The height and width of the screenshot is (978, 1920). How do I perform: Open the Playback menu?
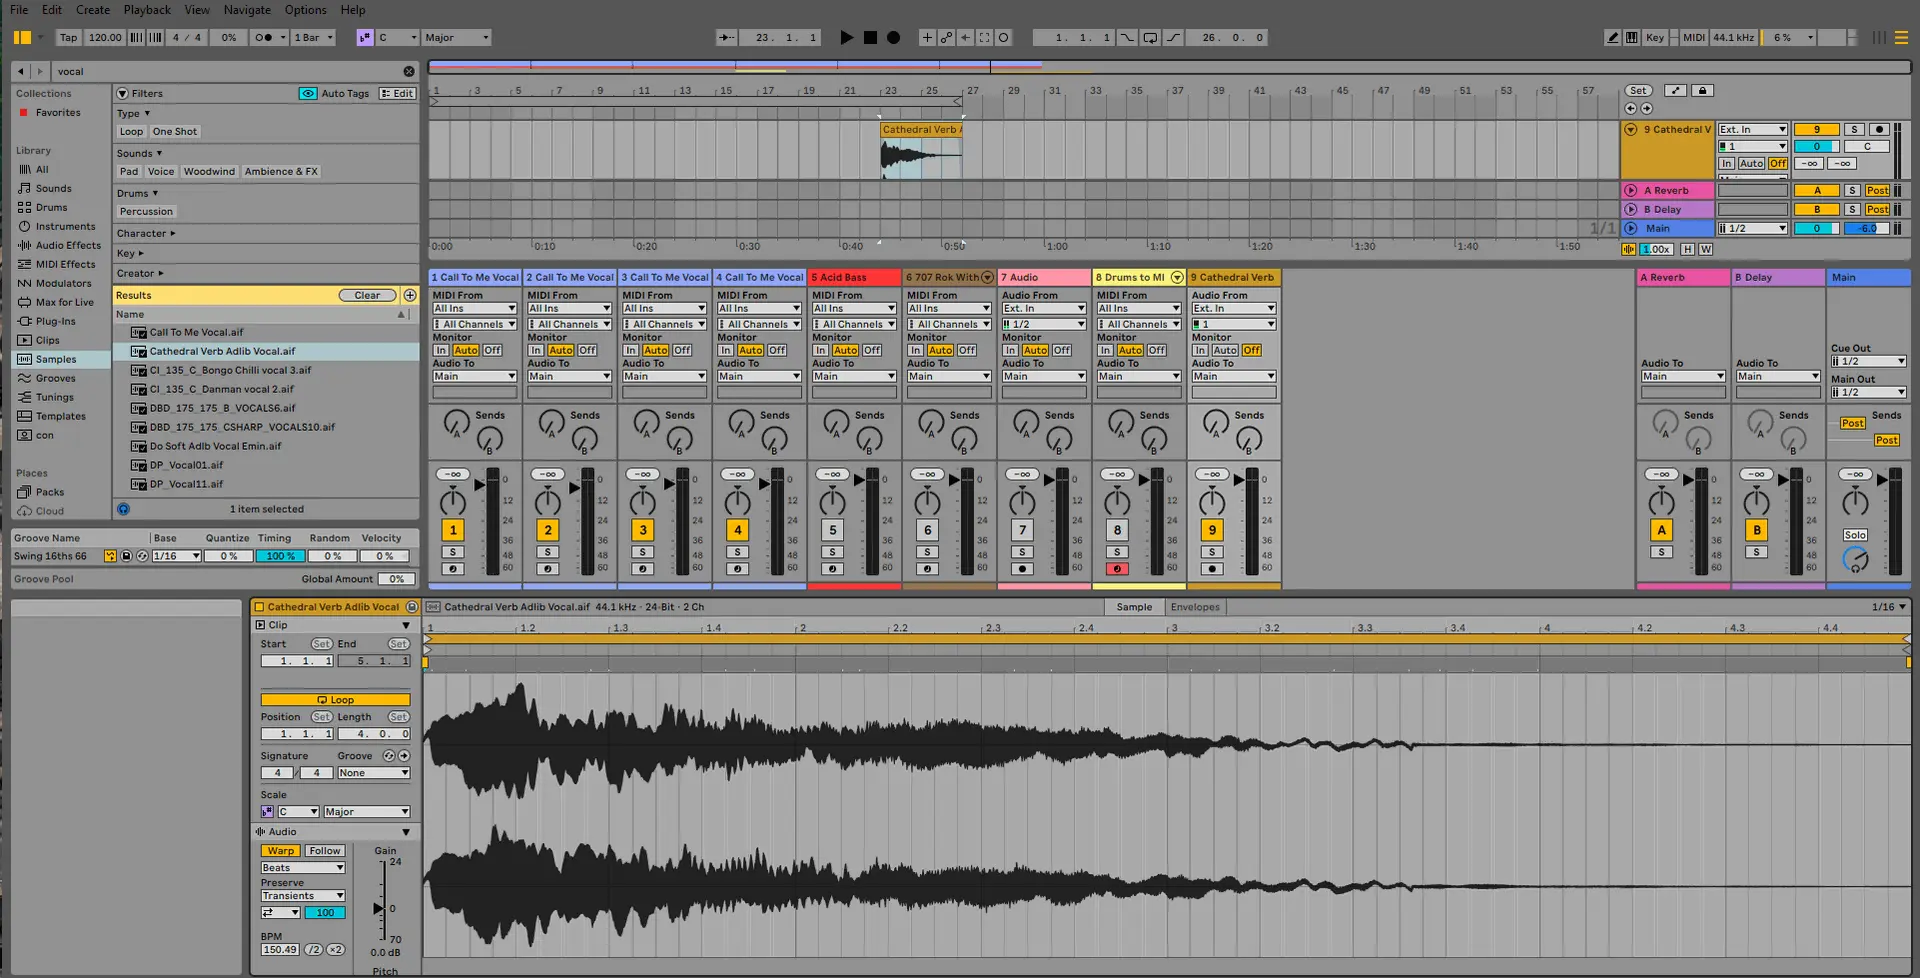point(147,10)
